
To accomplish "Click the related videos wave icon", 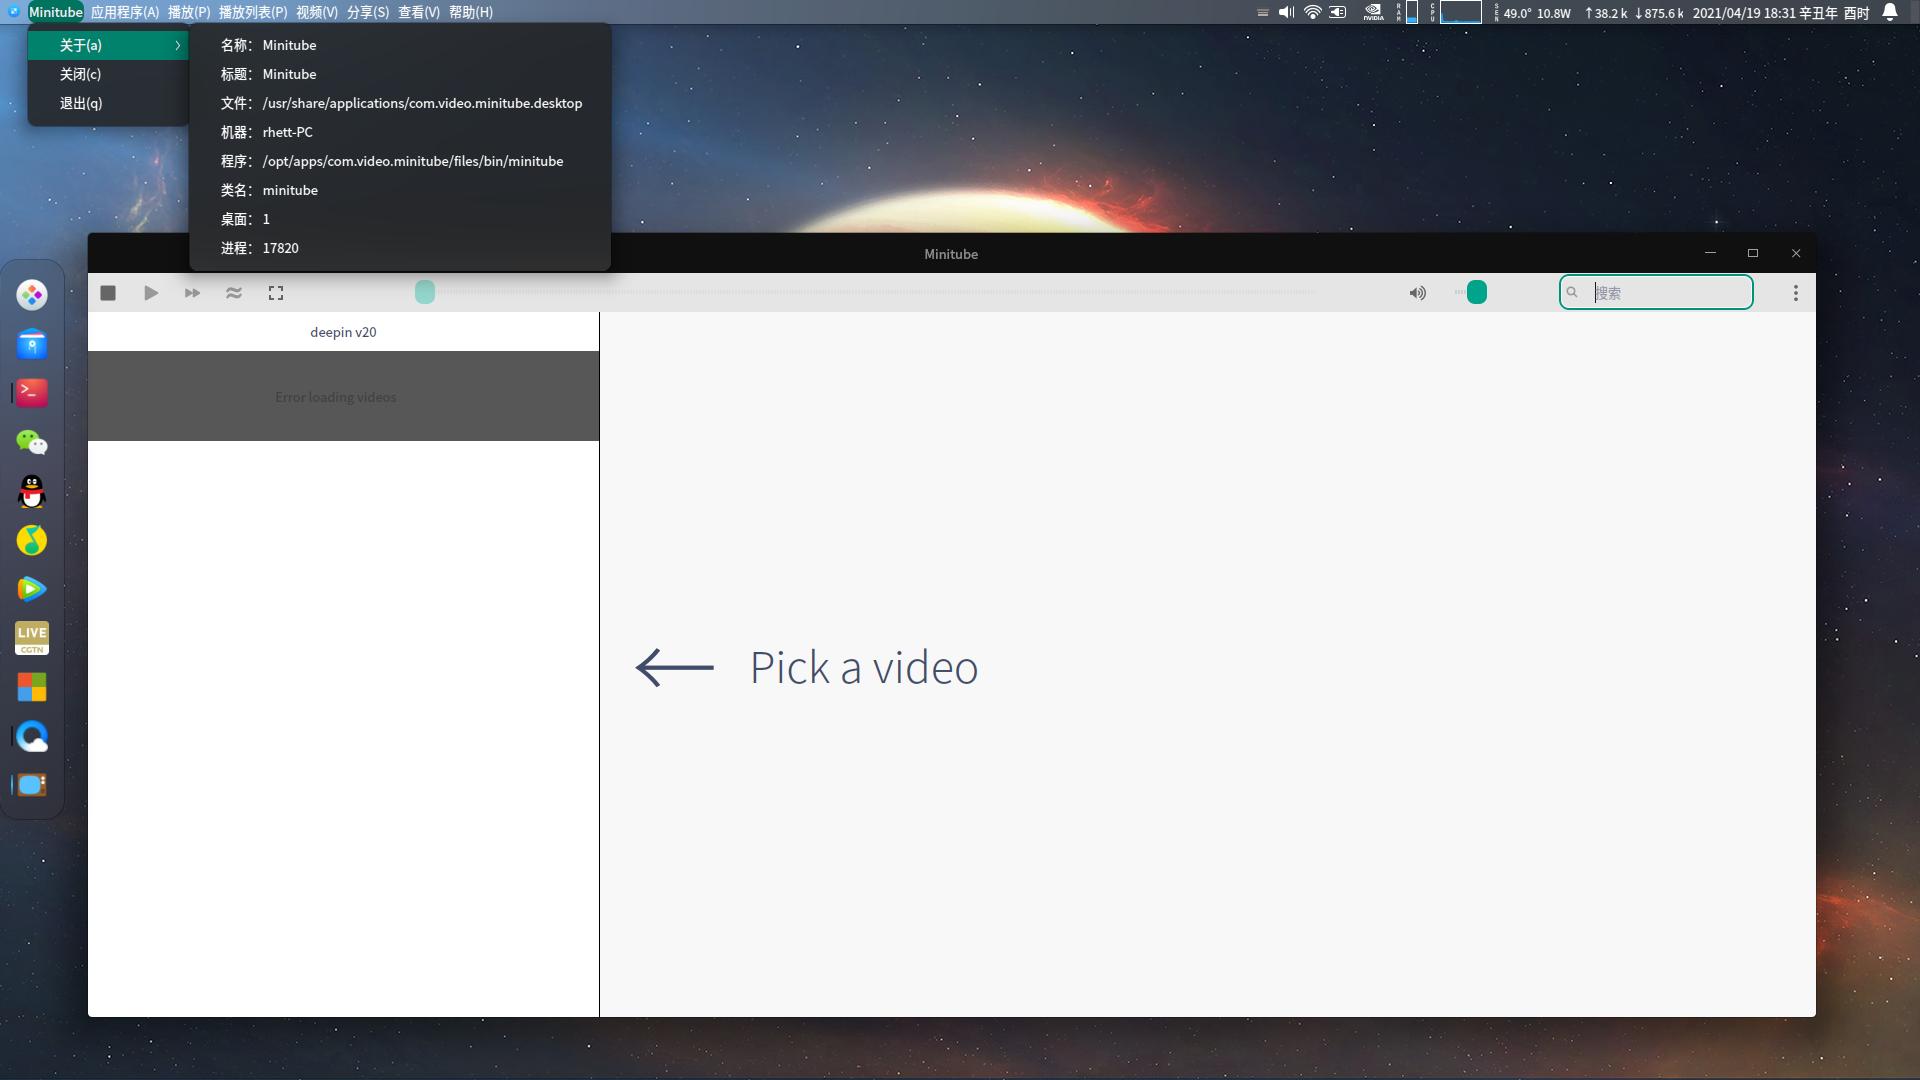I will [234, 293].
